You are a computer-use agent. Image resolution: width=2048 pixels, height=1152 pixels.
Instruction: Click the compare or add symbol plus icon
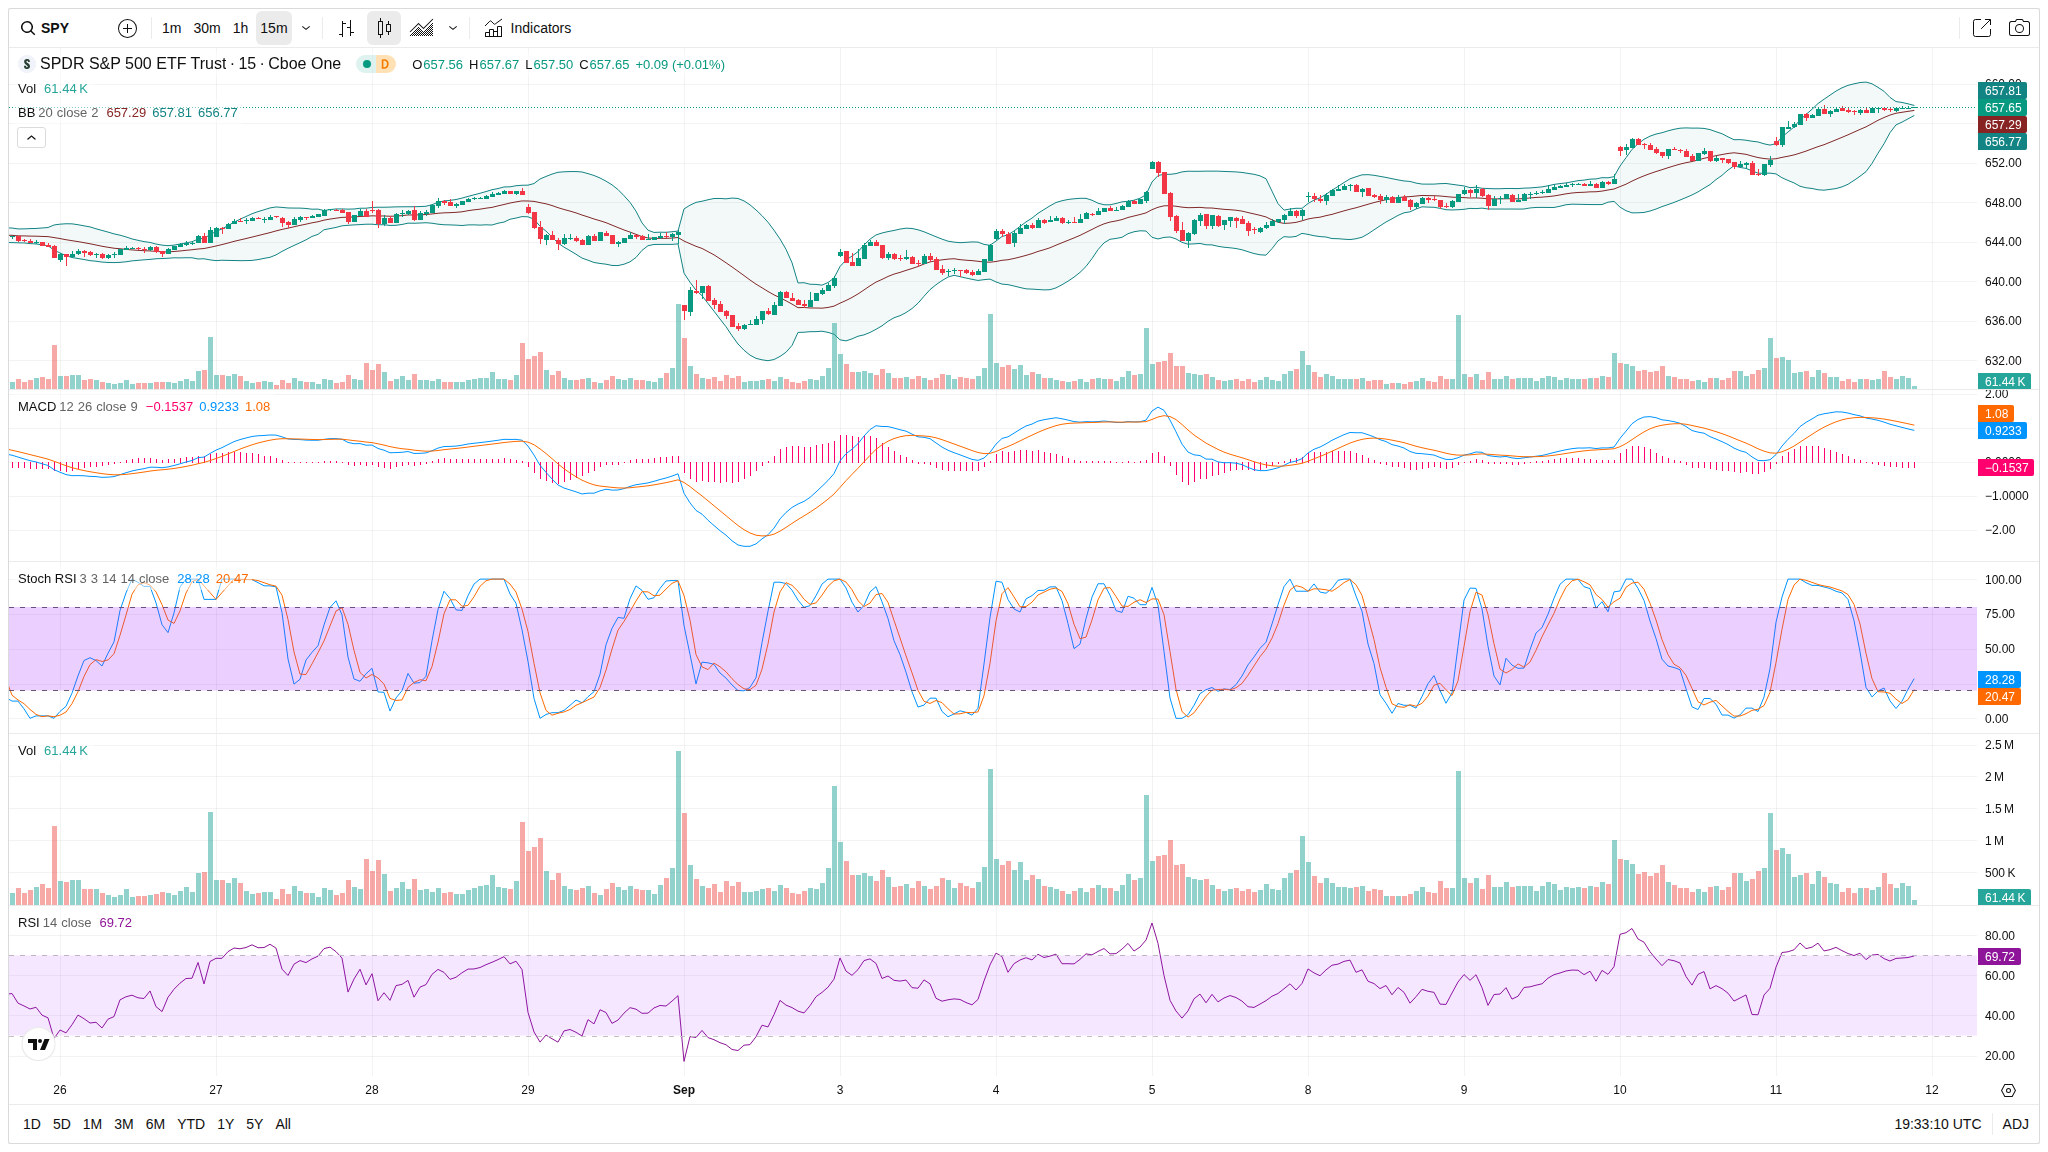click(127, 28)
